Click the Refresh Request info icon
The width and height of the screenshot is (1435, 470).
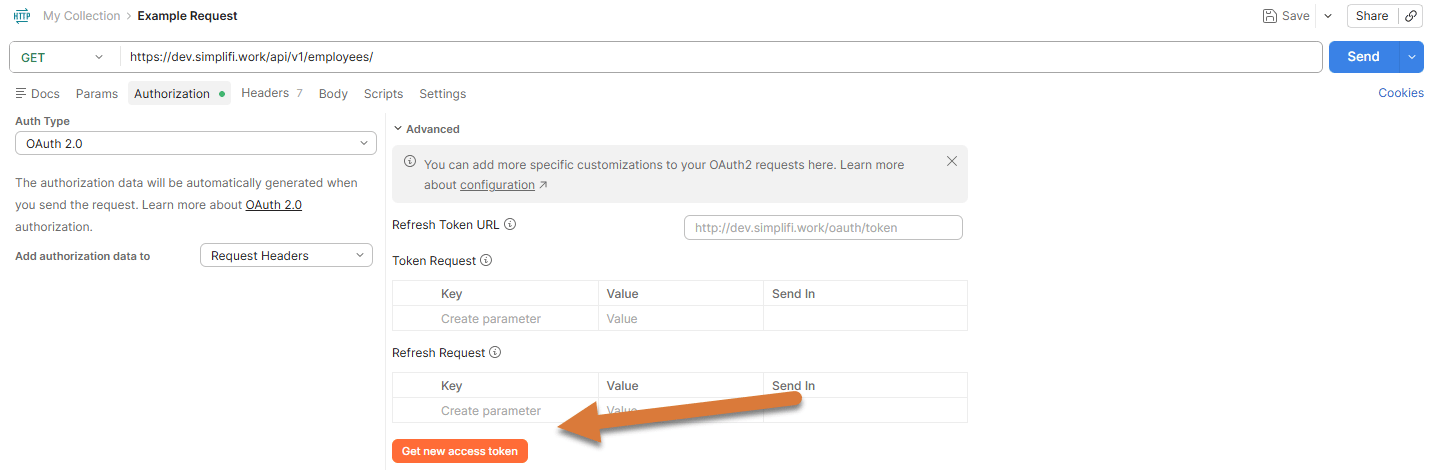[495, 353]
